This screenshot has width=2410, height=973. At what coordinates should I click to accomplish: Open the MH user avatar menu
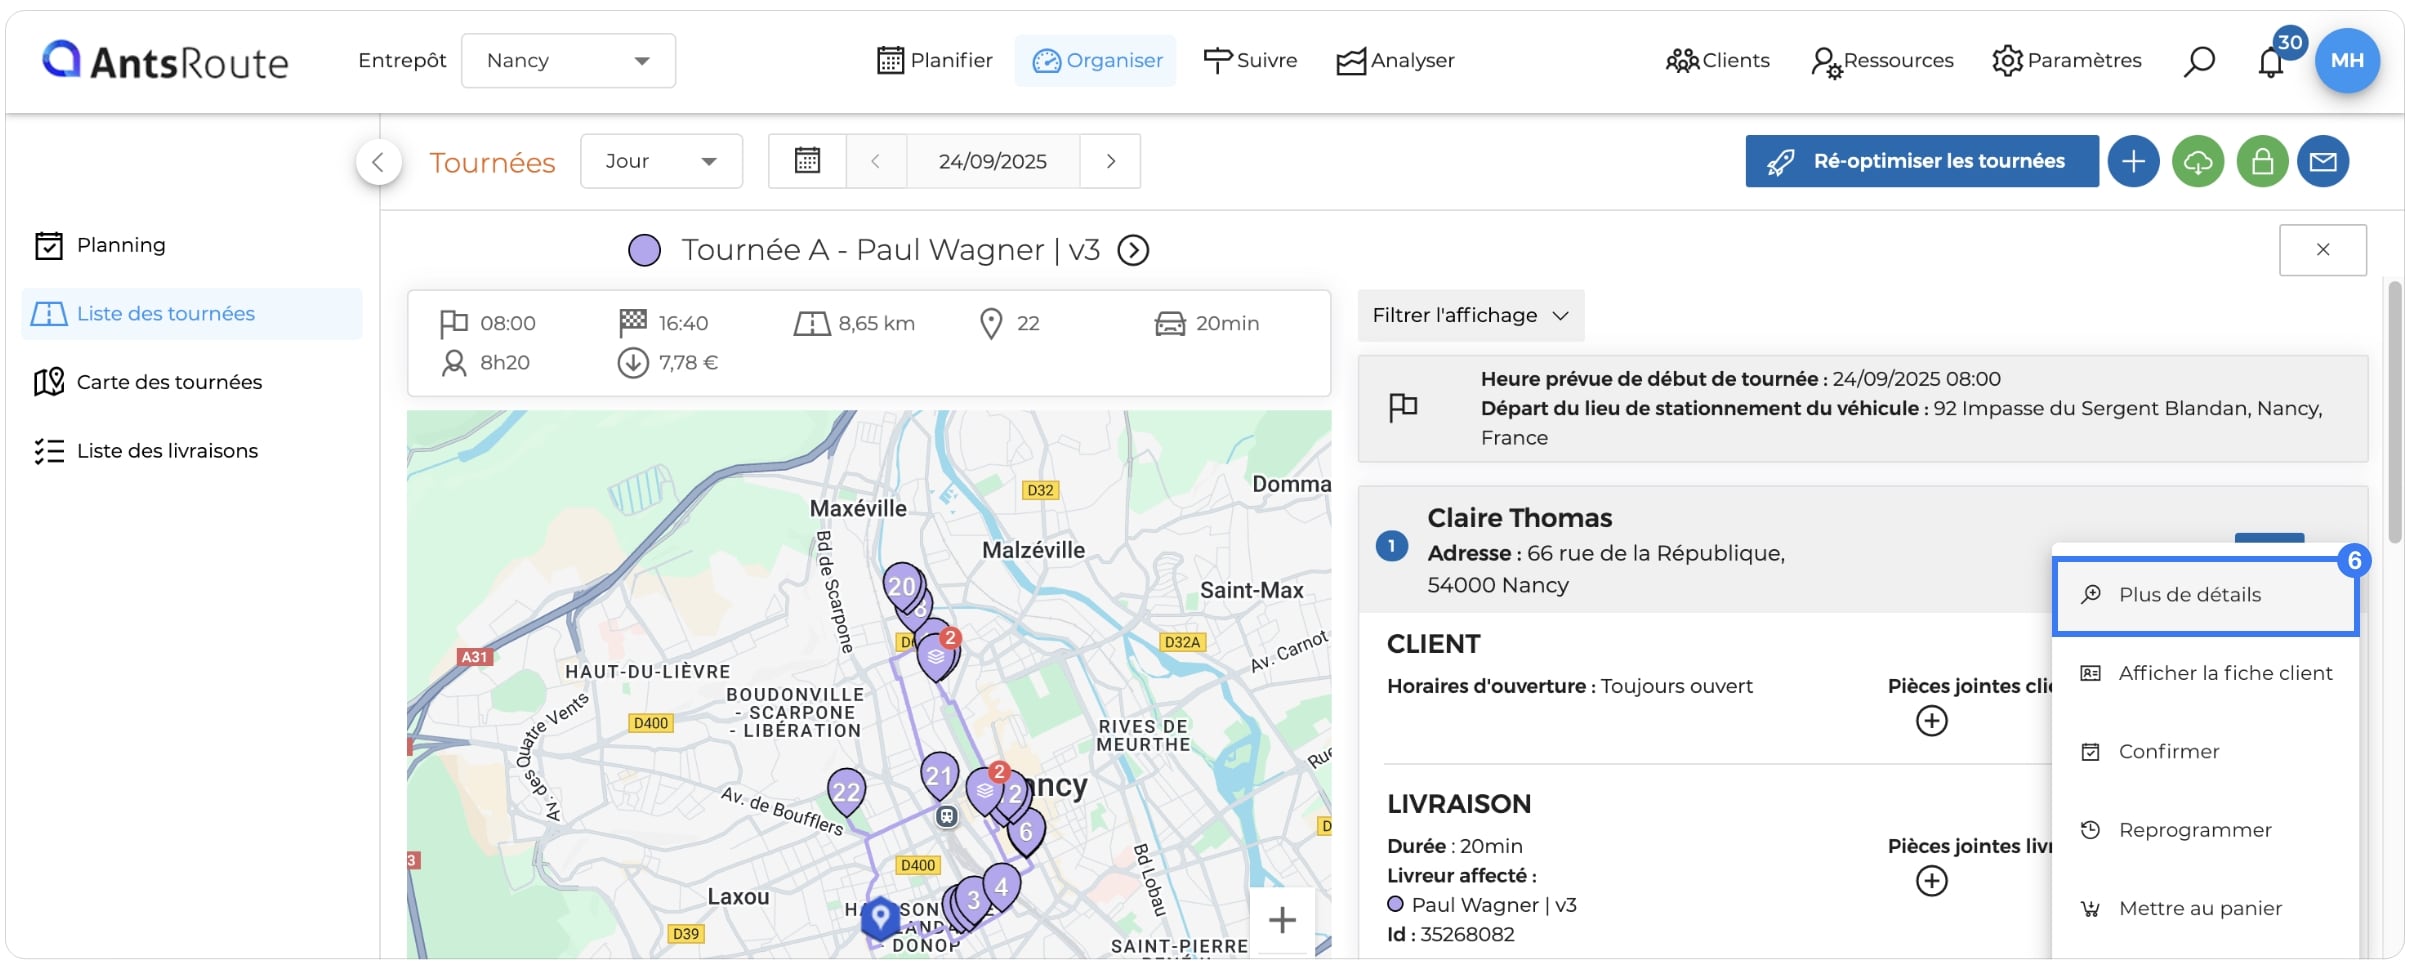click(x=2347, y=61)
